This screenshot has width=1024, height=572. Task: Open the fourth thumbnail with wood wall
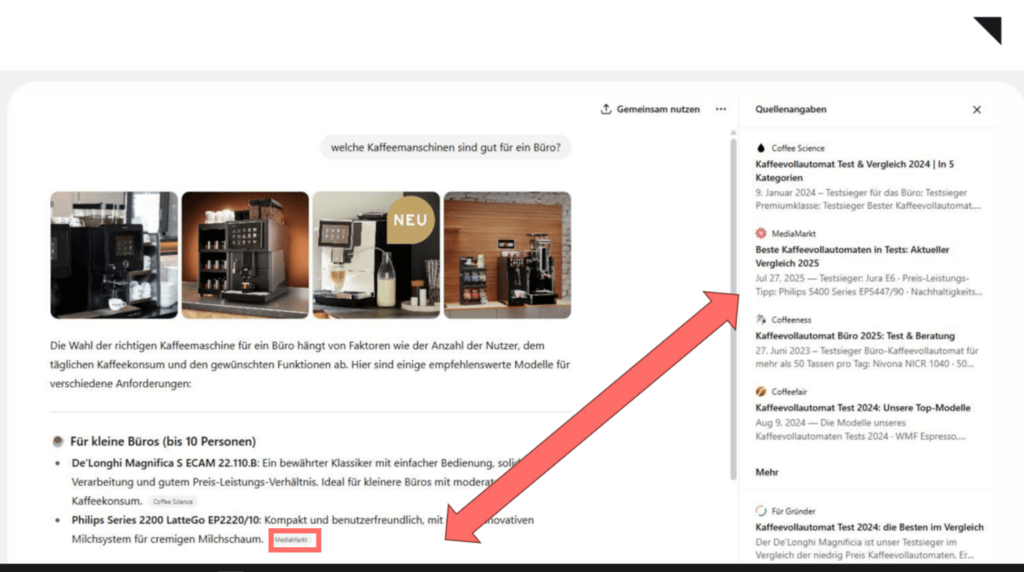tap(507, 255)
